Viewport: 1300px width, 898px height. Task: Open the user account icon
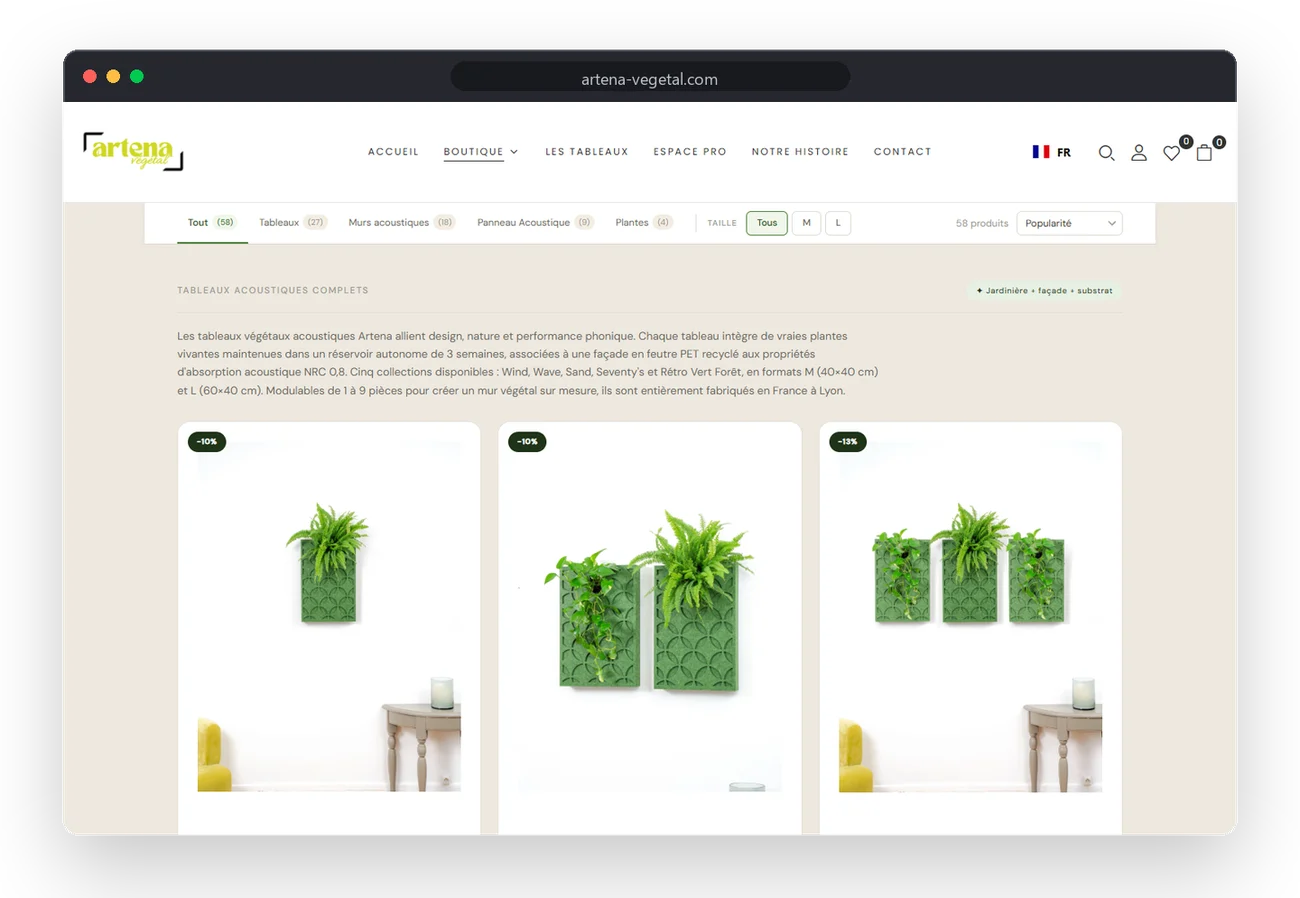click(1139, 153)
